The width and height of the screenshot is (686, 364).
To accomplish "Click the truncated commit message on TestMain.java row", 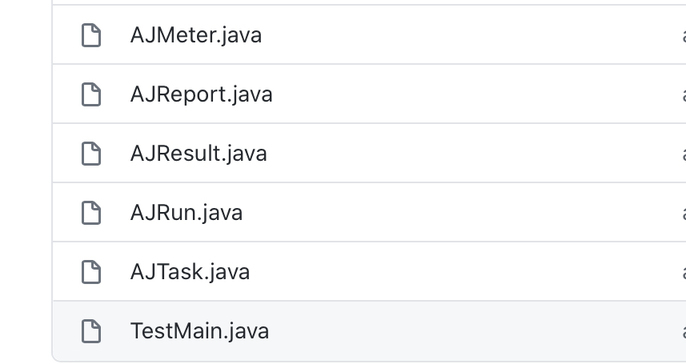I will point(683,331).
